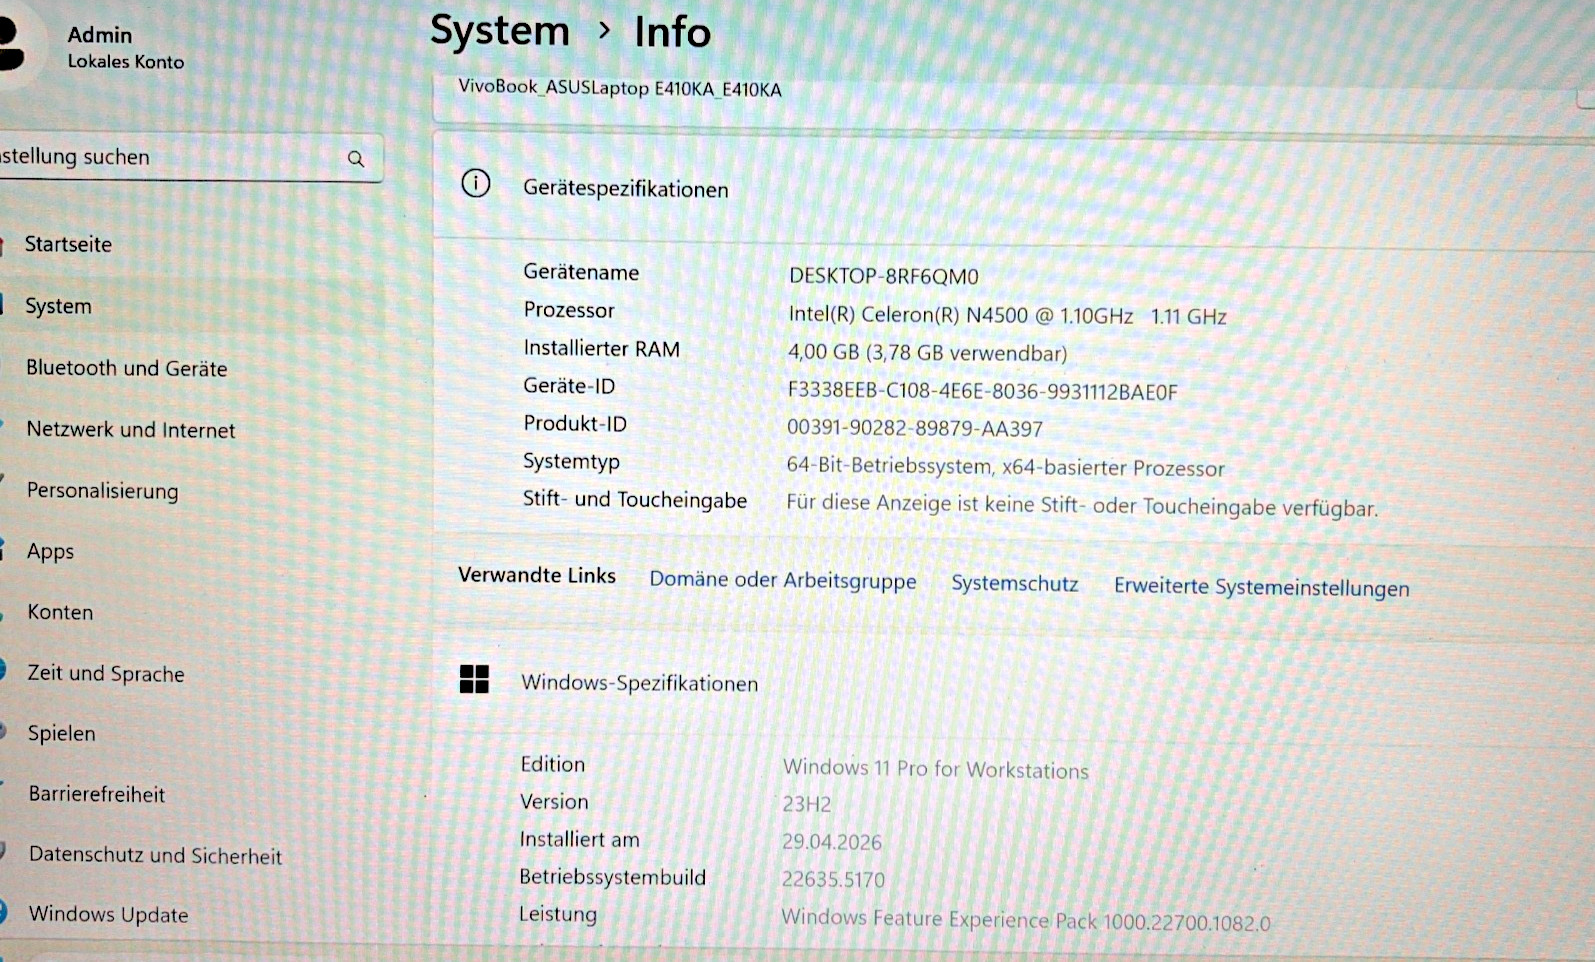Click the Verwandte Links label
The height and width of the screenshot is (962, 1595).
(x=537, y=575)
